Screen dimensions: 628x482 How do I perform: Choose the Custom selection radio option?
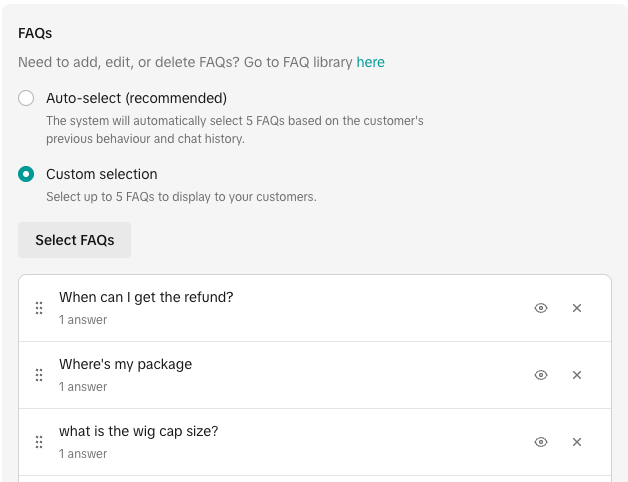coord(27,174)
